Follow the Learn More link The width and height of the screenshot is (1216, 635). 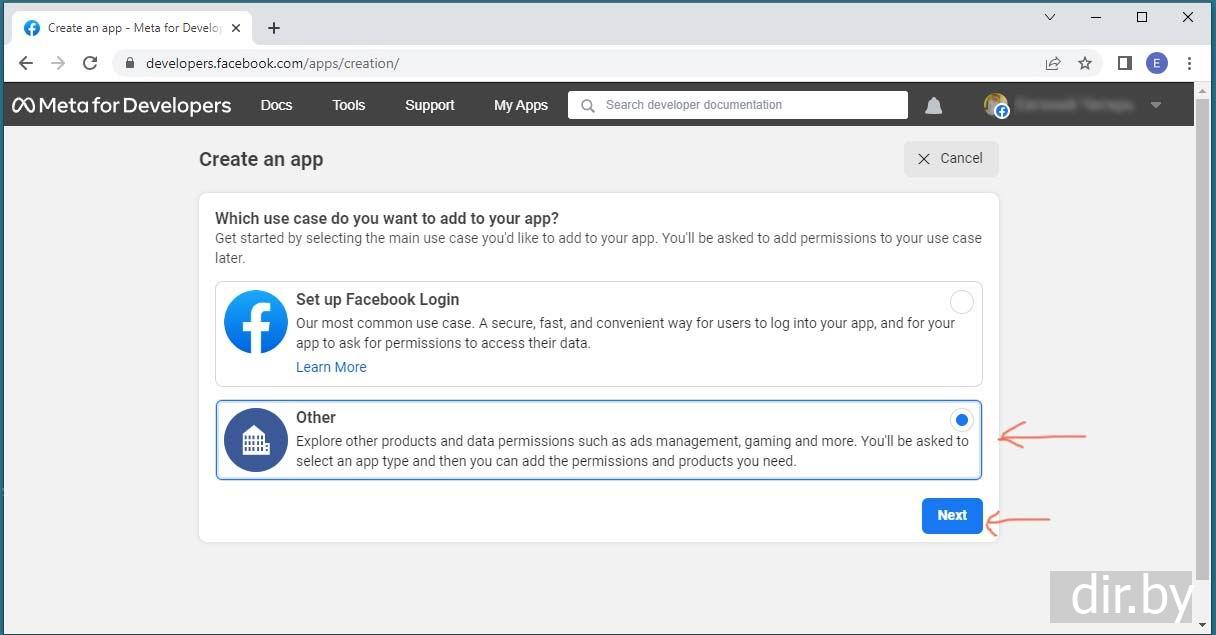pos(331,367)
